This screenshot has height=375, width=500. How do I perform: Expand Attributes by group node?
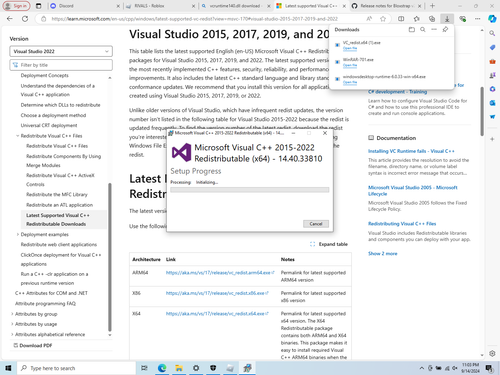[12, 314]
